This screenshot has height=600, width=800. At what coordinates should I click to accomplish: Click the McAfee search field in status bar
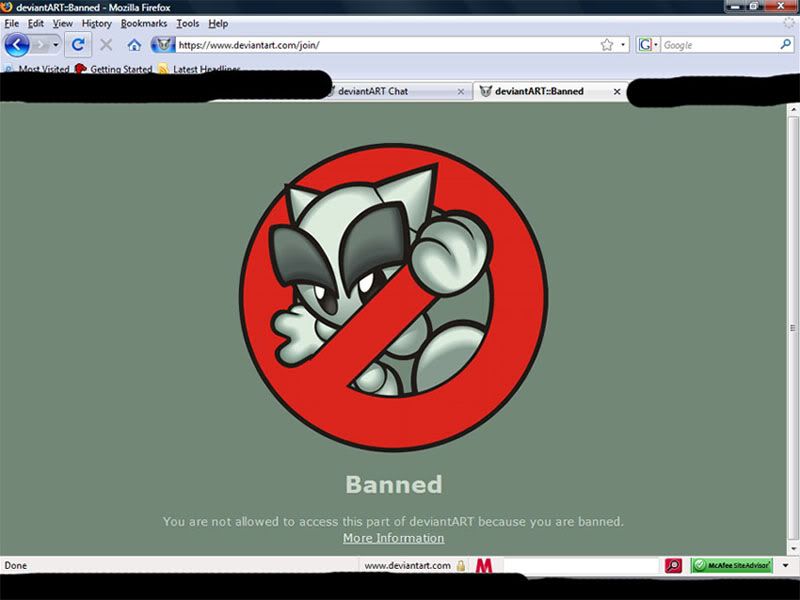click(x=581, y=565)
